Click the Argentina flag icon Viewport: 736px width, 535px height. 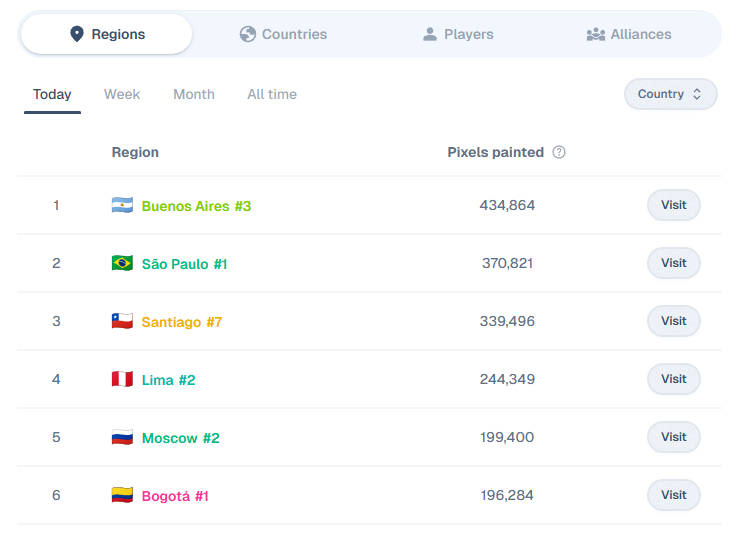[122, 205]
